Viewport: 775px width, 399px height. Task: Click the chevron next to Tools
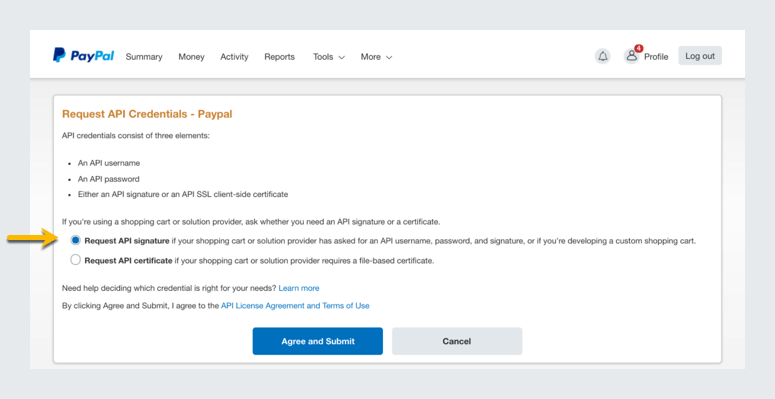342,57
